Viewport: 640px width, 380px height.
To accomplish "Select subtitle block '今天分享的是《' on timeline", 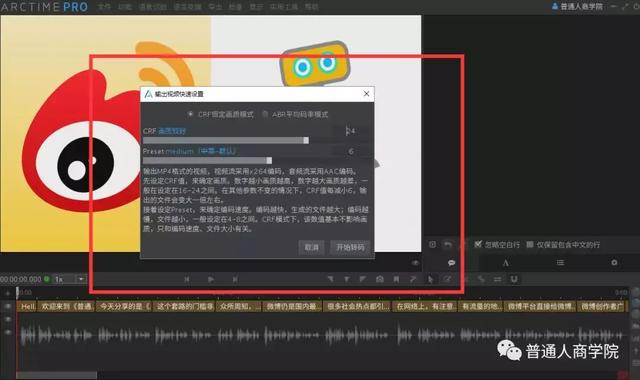I will pyautogui.click(x=124, y=307).
